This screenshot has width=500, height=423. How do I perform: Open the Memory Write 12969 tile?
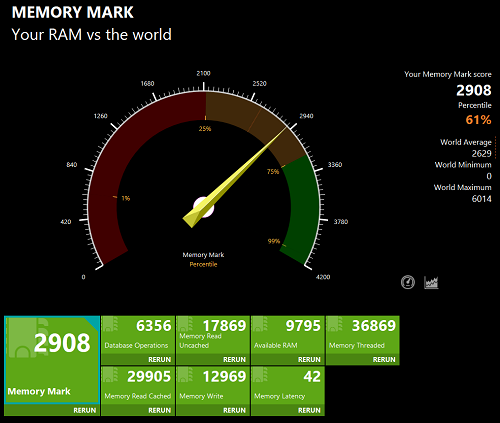click(213, 386)
